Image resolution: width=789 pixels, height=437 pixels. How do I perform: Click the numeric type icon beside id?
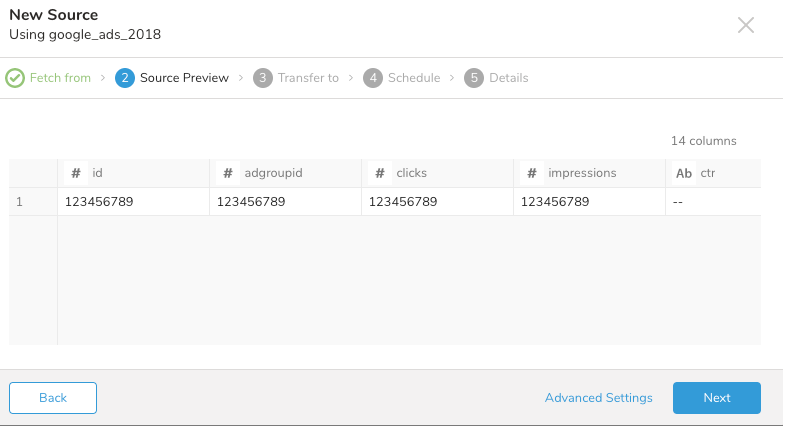(76, 173)
